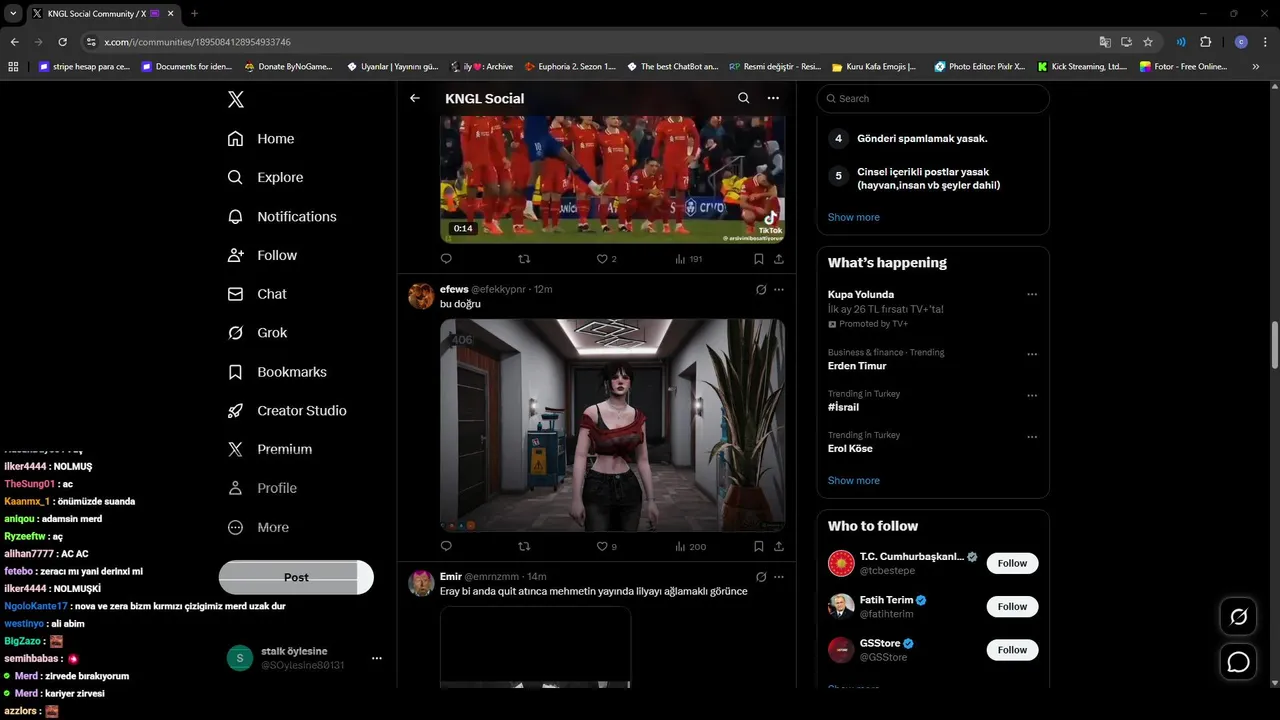Open Creator Studio in sidebar
1280x720 pixels.
coord(287,411)
